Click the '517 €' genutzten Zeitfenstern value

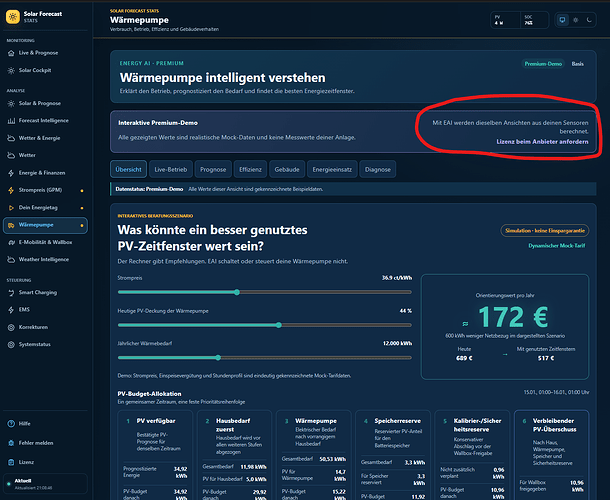546,358
